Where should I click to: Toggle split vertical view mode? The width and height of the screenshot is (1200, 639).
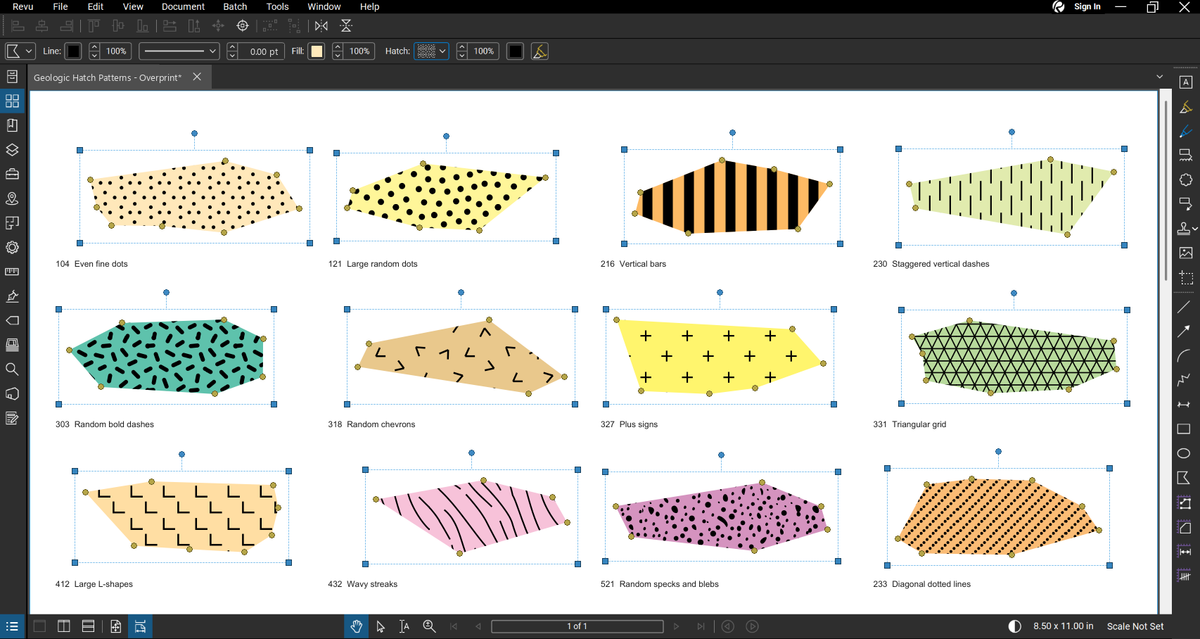tap(64, 626)
